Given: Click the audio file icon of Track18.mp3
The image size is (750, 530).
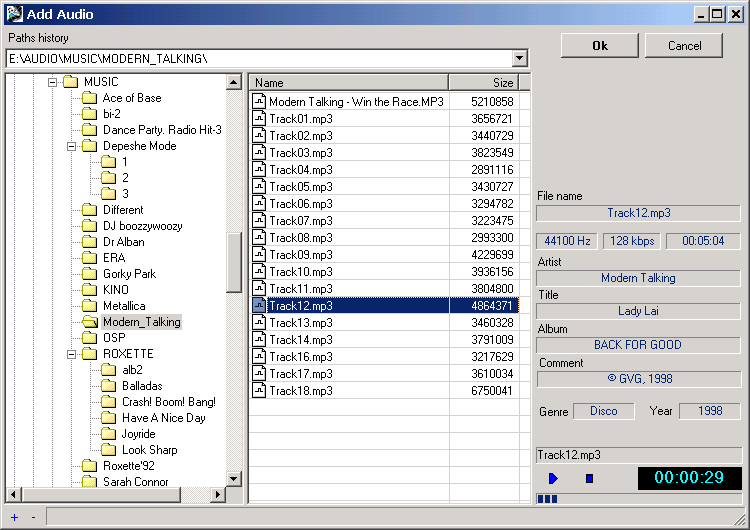Looking at the screenshot, I should [x=259, y=391].
